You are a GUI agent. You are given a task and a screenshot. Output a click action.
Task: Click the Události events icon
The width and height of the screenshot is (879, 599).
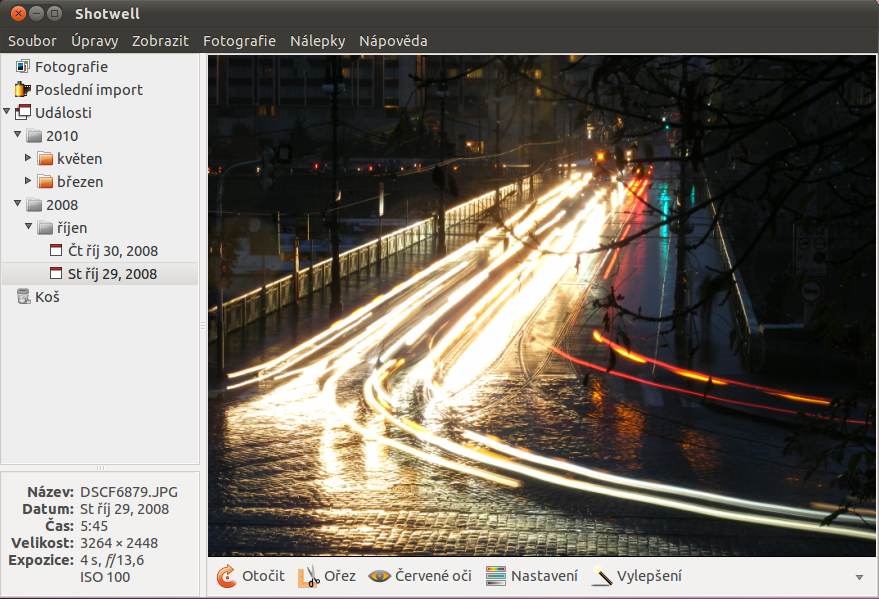(x=23, y=112)
